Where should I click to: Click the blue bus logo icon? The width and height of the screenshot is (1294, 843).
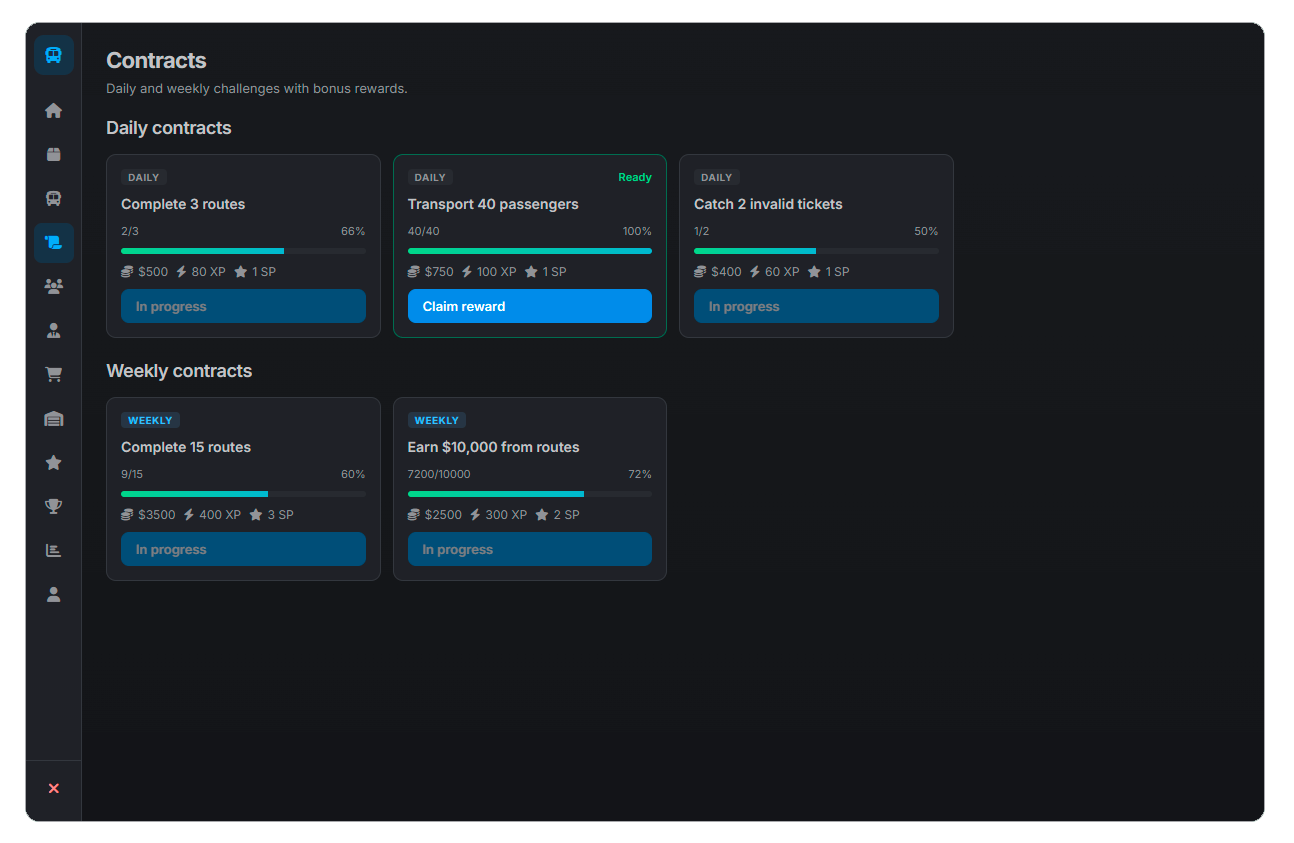click(54, 55)
